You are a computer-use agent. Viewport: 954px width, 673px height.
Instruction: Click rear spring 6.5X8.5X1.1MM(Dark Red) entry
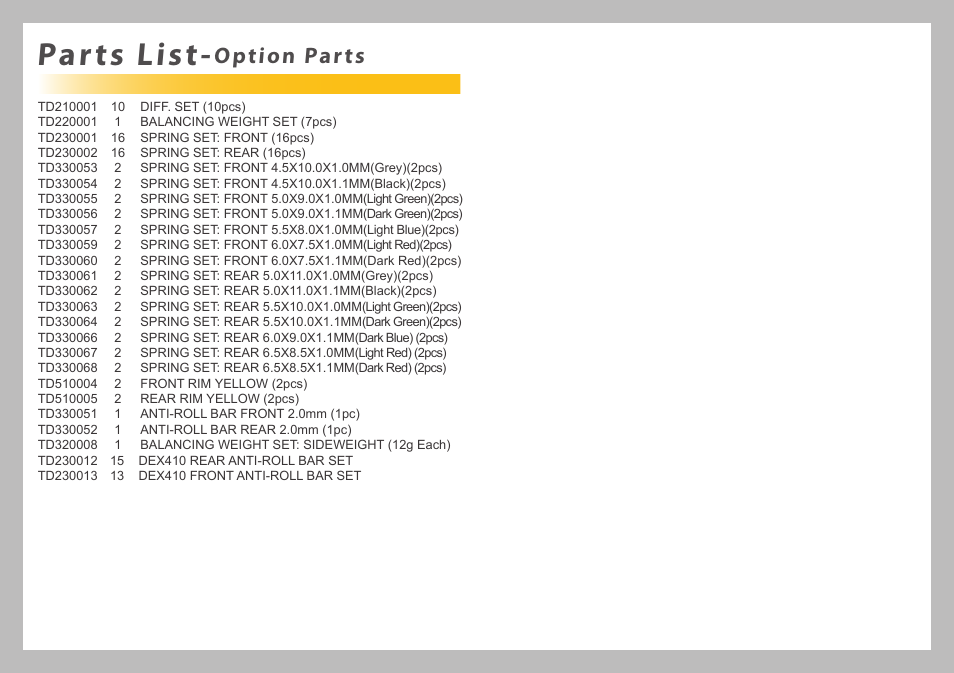pos(293,368)
